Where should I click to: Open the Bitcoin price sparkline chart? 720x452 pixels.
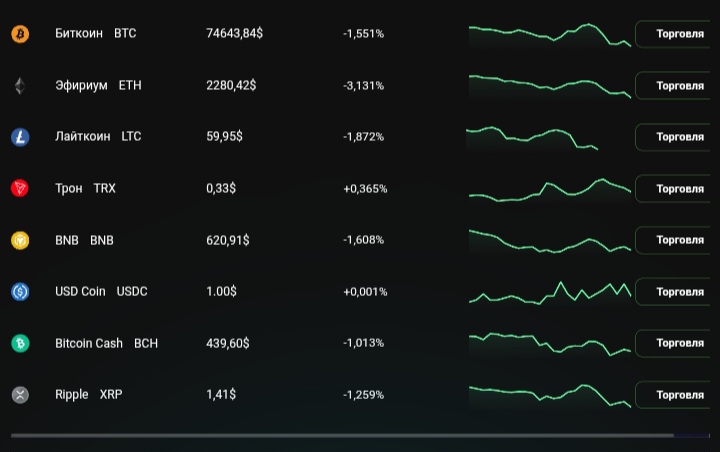tap(549, 35)
